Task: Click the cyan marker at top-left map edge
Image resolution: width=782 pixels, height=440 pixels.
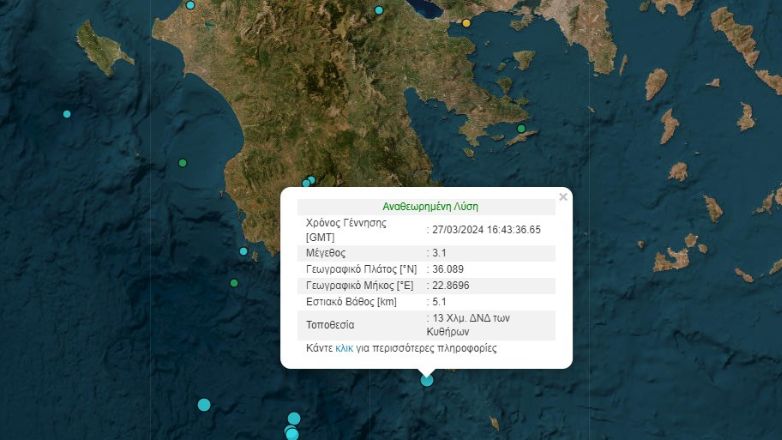Action: pos(190,5)
